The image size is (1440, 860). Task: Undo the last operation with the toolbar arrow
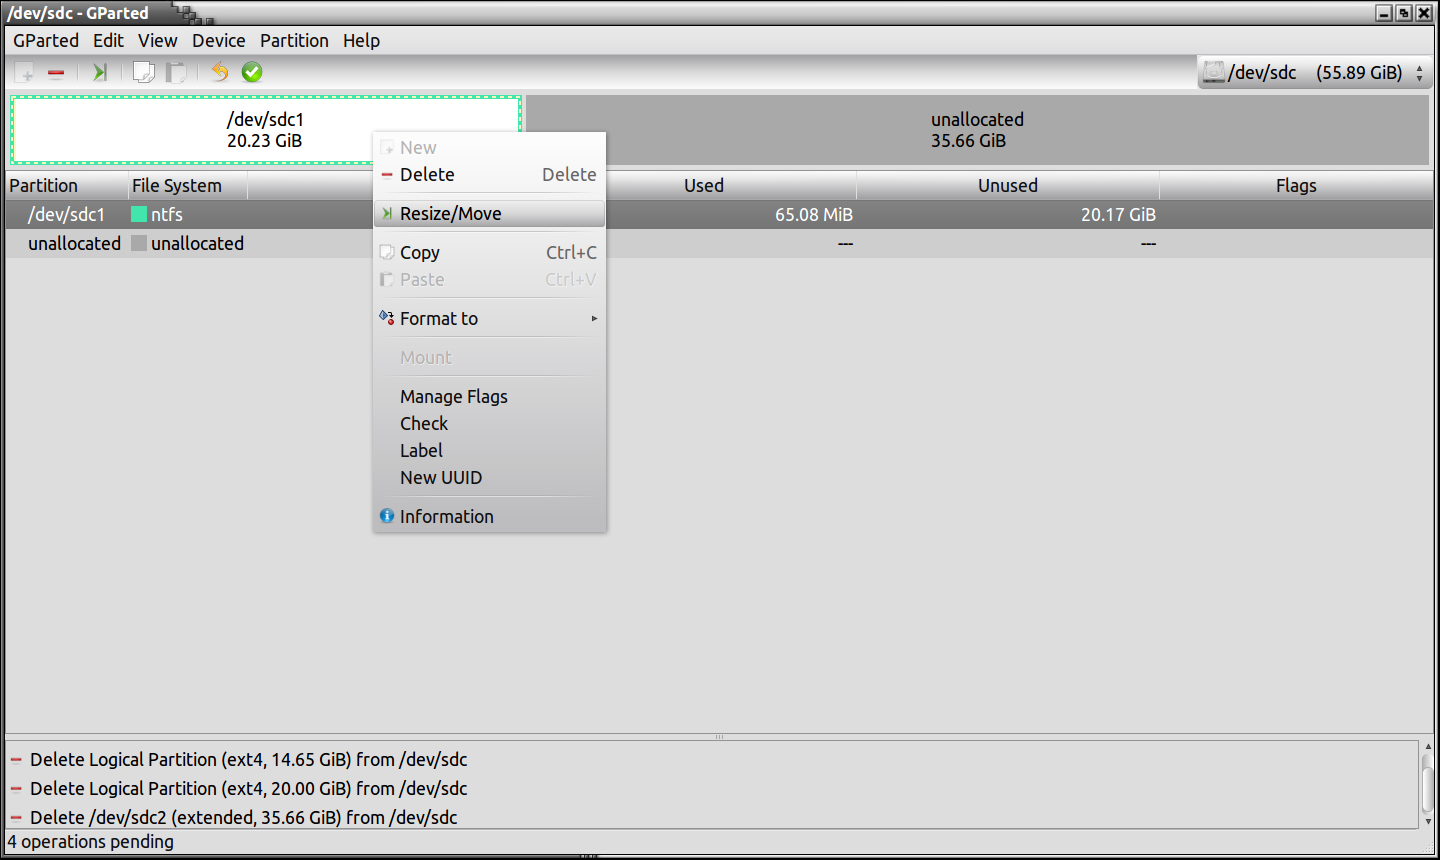tap(220, 72)
